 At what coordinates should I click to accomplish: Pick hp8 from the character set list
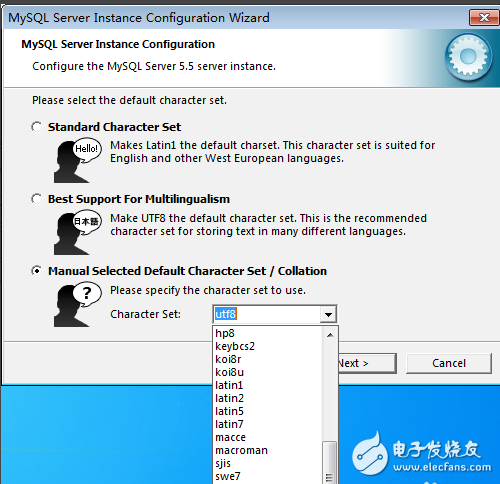268,333
